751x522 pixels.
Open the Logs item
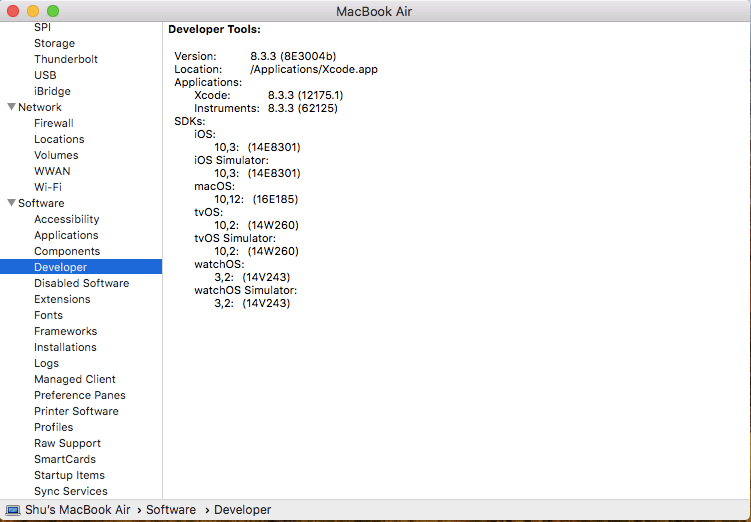46,363
